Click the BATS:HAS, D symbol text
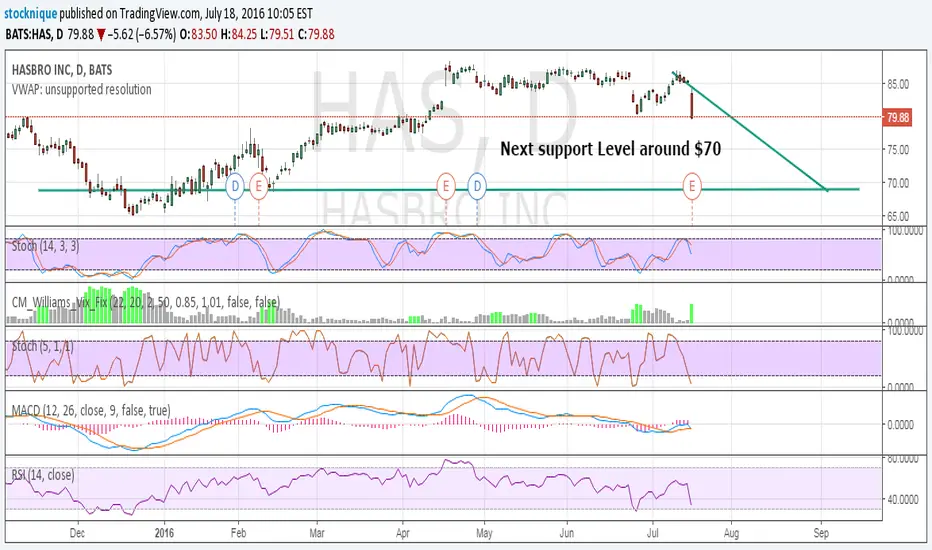This screenshot has width=932, height=550. click(34, 34)
